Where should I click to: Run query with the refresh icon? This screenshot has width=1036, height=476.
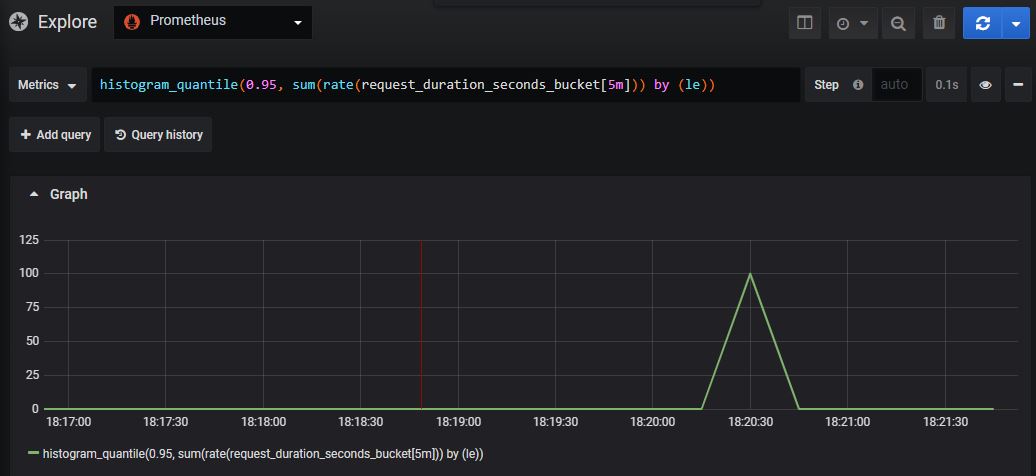(982, 23)
